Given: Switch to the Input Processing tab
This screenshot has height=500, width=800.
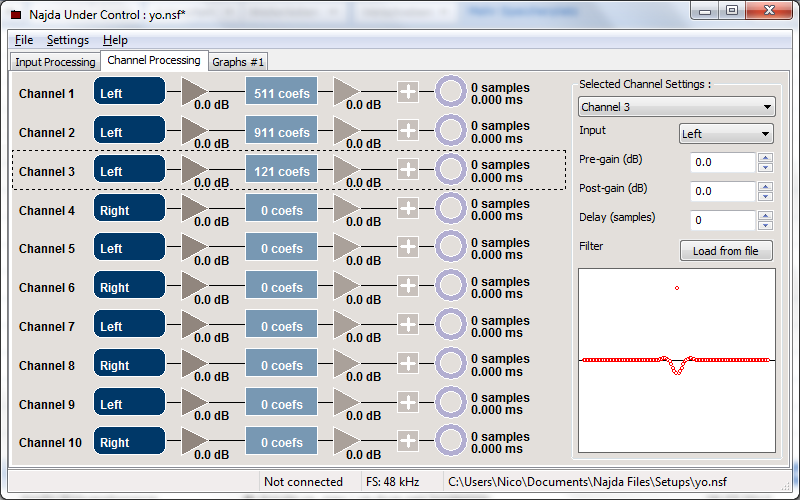Looking at the screenshot, I should 55,62.
